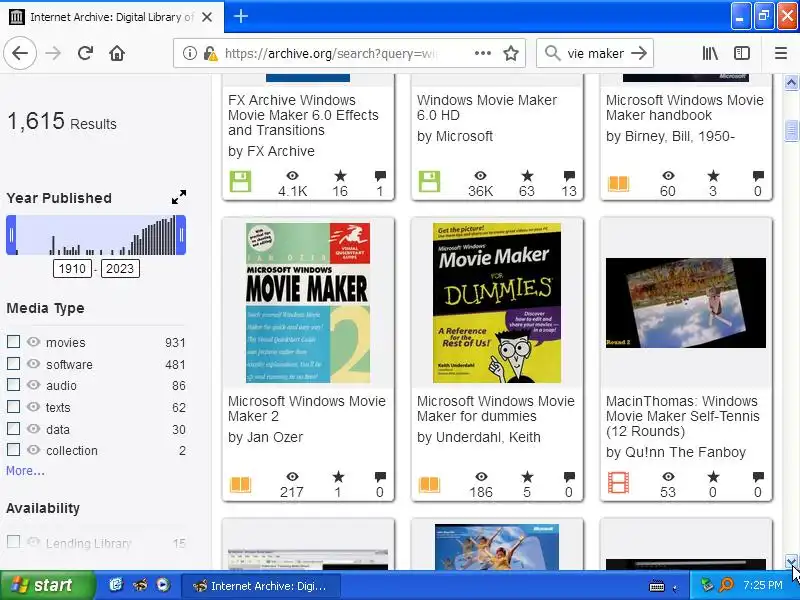Click the forward navigation arrow
Image resolution: width=800 pixels, height=600 pixels.
[53, 53]
